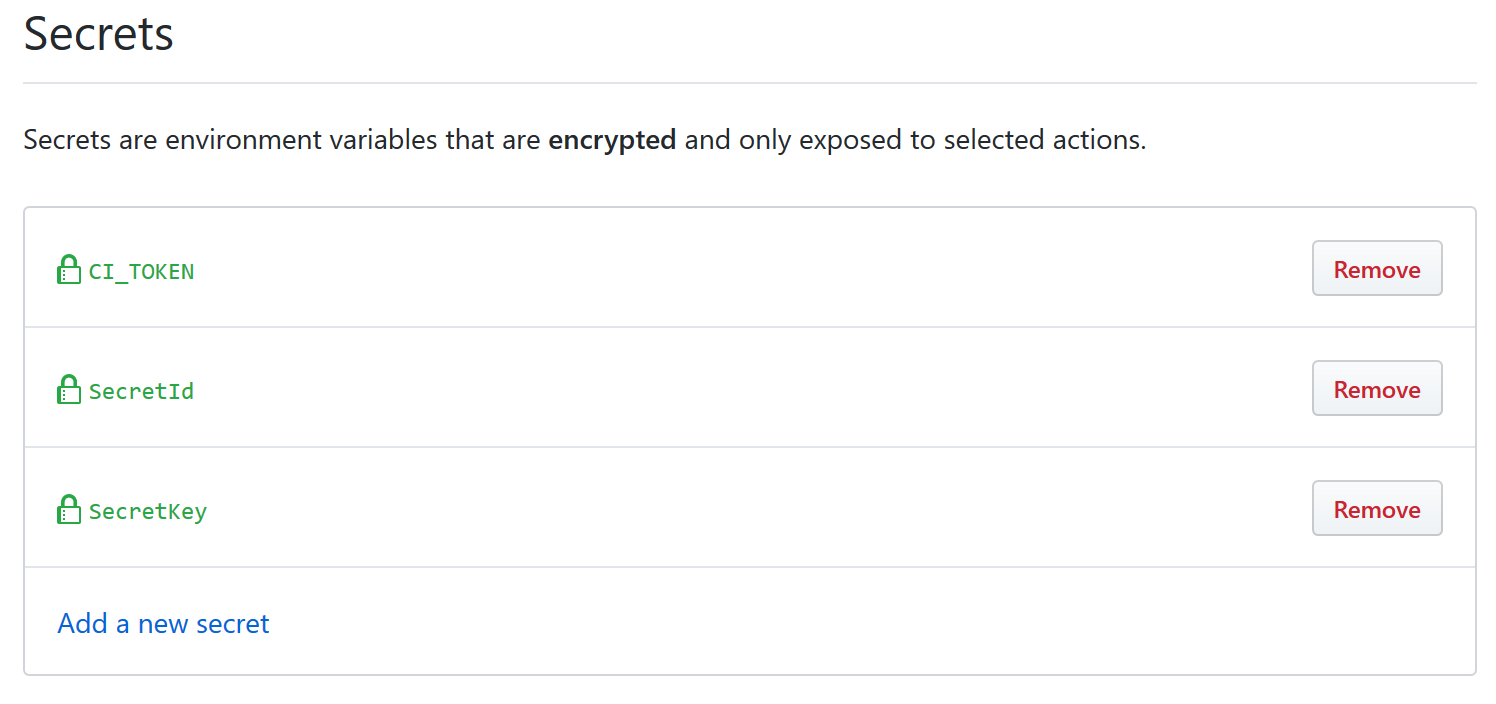
Task: Click empty space in the SecretId row
Action: click(x=750, y=390)
